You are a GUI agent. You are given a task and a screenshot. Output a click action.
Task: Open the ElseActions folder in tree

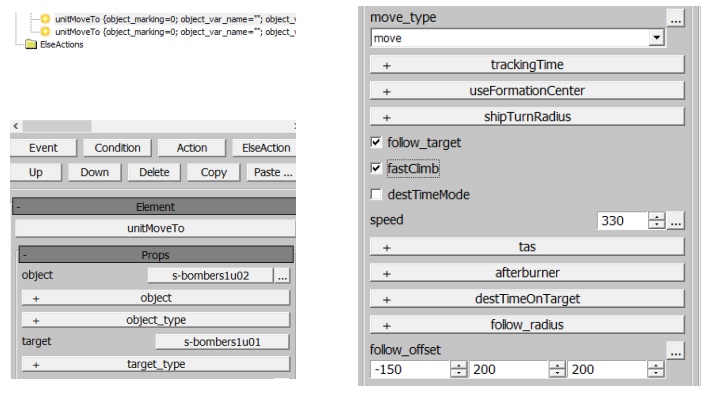tap(61, 45)
